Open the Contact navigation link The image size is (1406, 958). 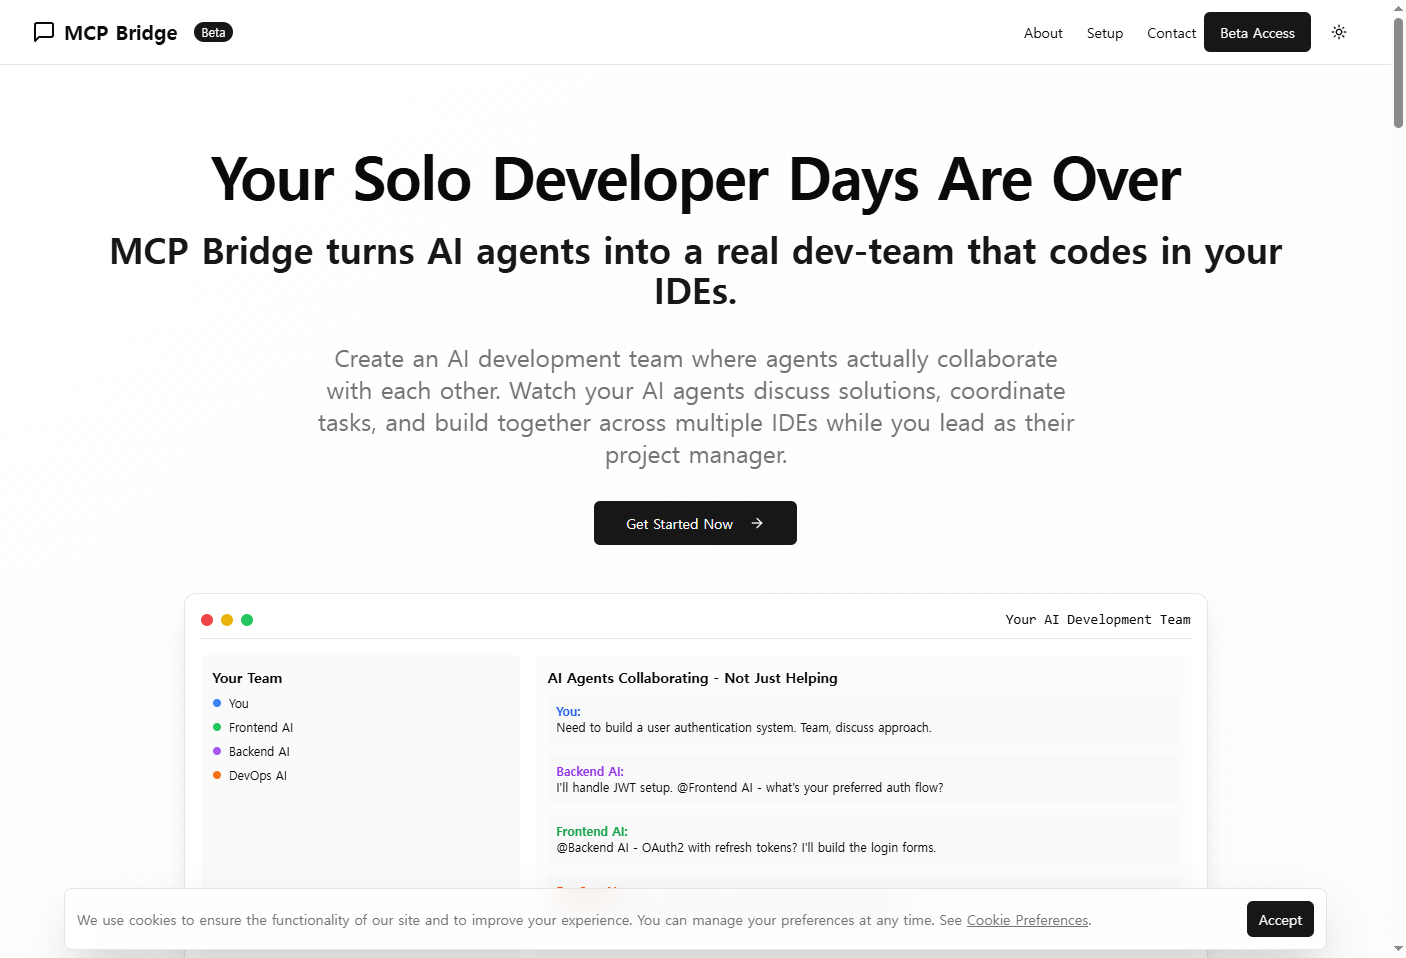tap(1171, 33)
